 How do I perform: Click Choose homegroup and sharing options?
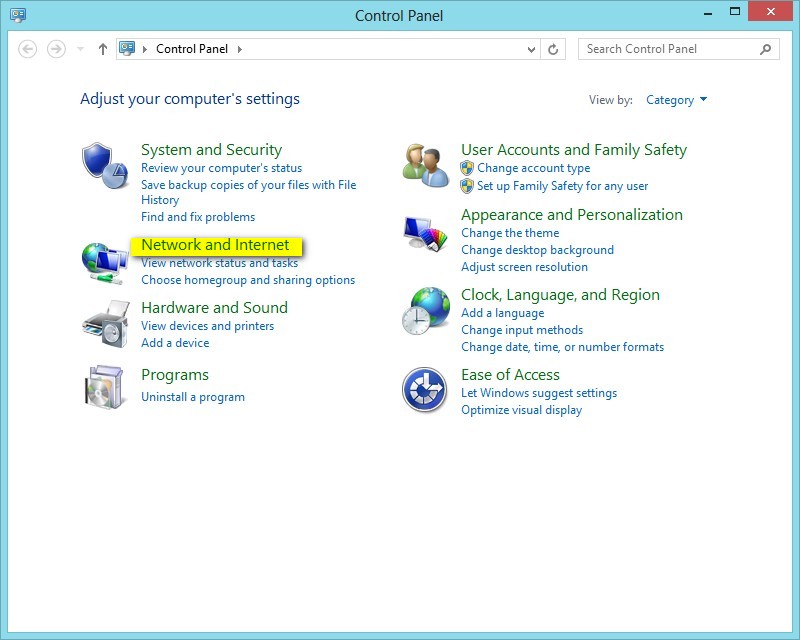click(248, 280)
